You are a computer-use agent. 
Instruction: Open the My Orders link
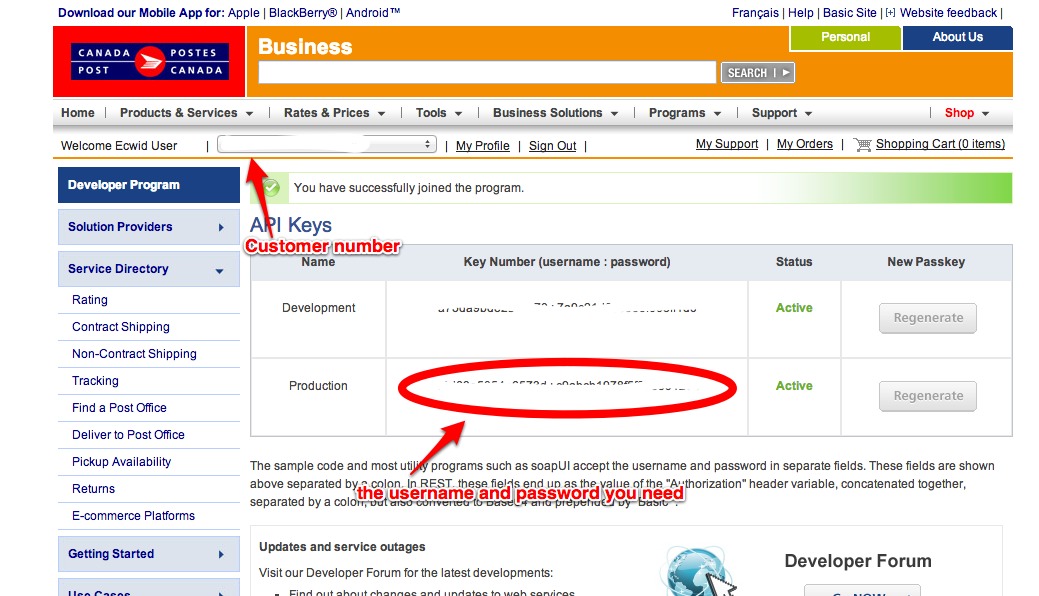804,144
